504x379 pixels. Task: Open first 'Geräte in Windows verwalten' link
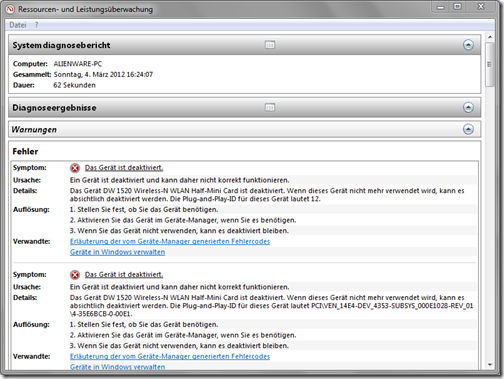(117, 252)
